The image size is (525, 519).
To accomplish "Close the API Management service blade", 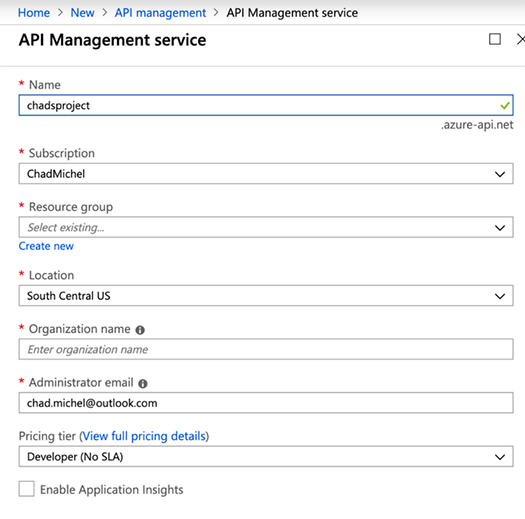I will pyautogui.click(x=520, y=39).
